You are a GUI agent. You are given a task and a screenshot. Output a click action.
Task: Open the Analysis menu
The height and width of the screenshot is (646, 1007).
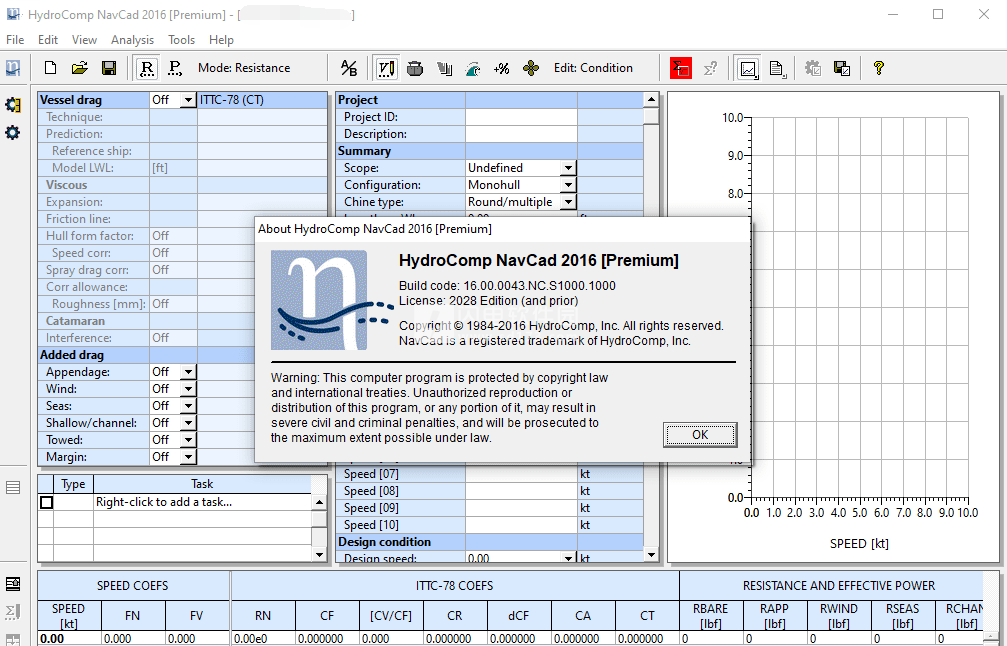point(132,40)
